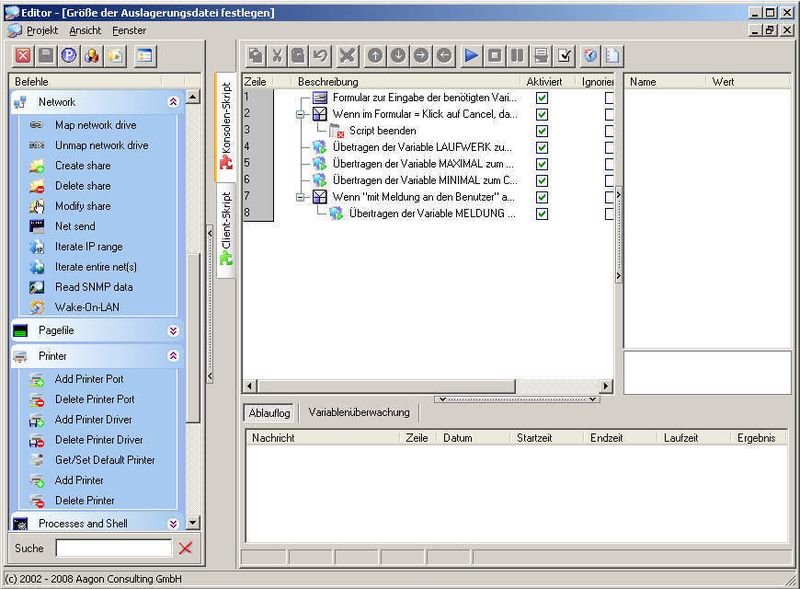Toggle Aktiviert checkbox for line 1
This screenshot has width=800, height=589.
pos(542,97)
